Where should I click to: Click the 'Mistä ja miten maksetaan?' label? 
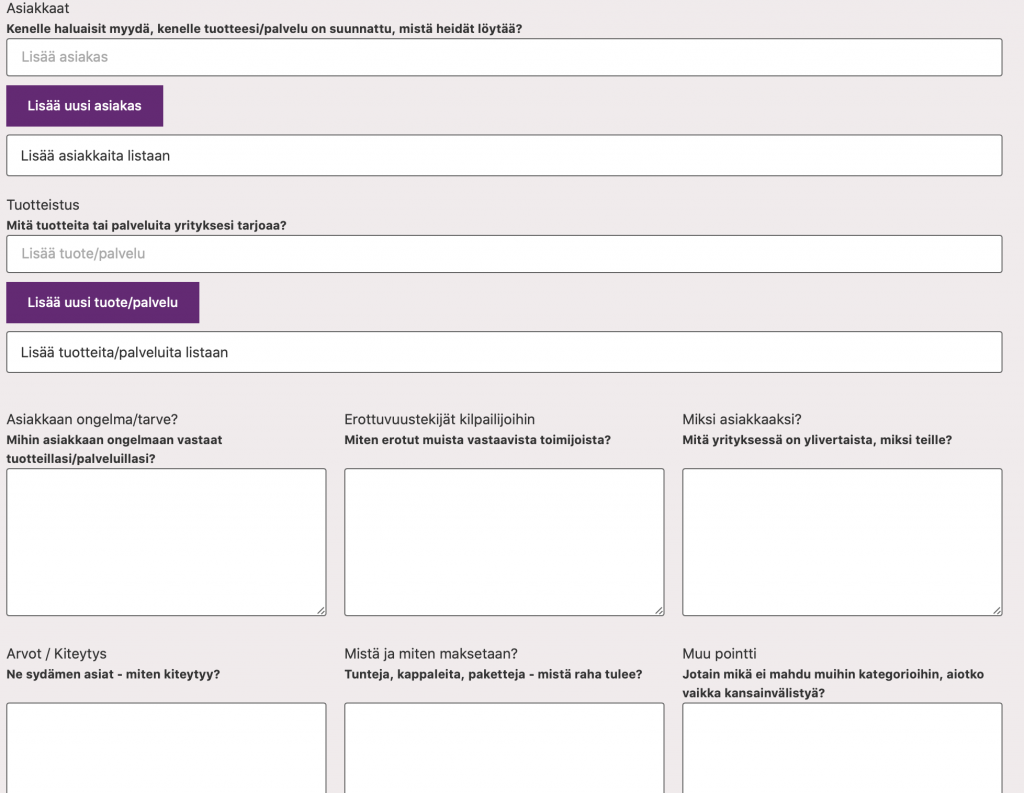point(431,654)
